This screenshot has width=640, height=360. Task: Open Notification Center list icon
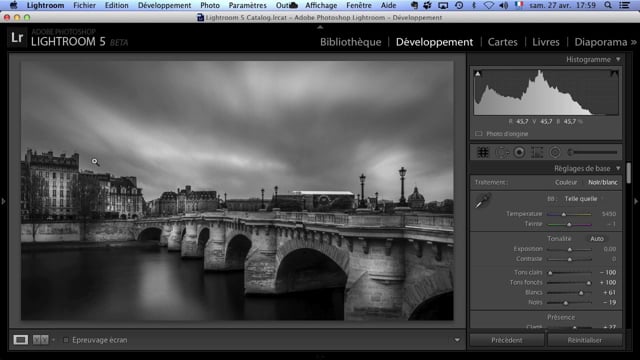(624, 5)
